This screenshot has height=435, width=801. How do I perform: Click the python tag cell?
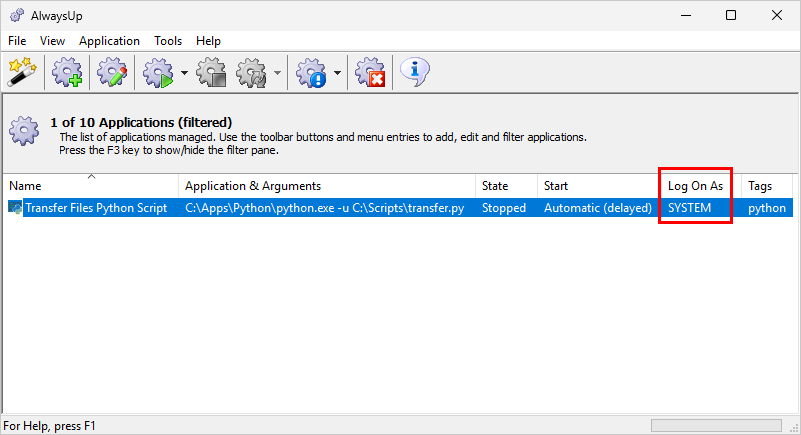(767, 208)
